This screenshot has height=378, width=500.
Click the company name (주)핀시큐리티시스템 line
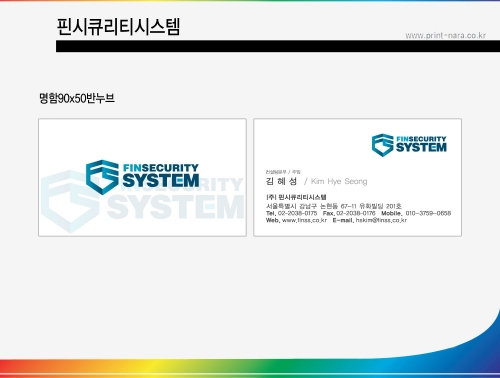[x=296, y=197]
